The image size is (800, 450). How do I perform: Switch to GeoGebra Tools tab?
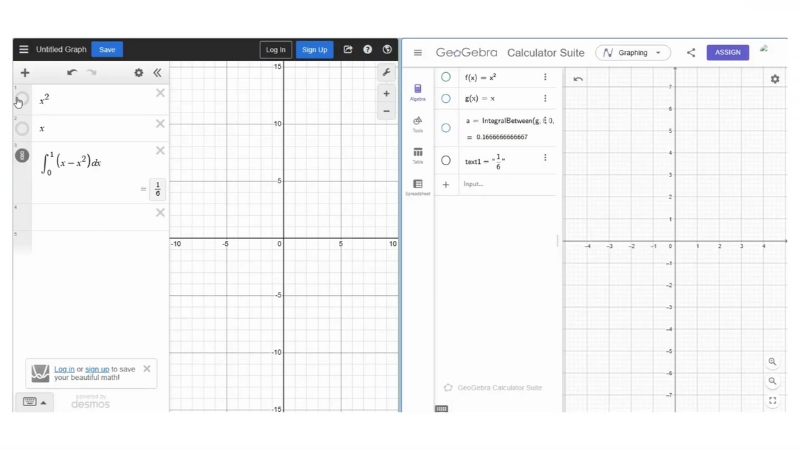[417, 124]
